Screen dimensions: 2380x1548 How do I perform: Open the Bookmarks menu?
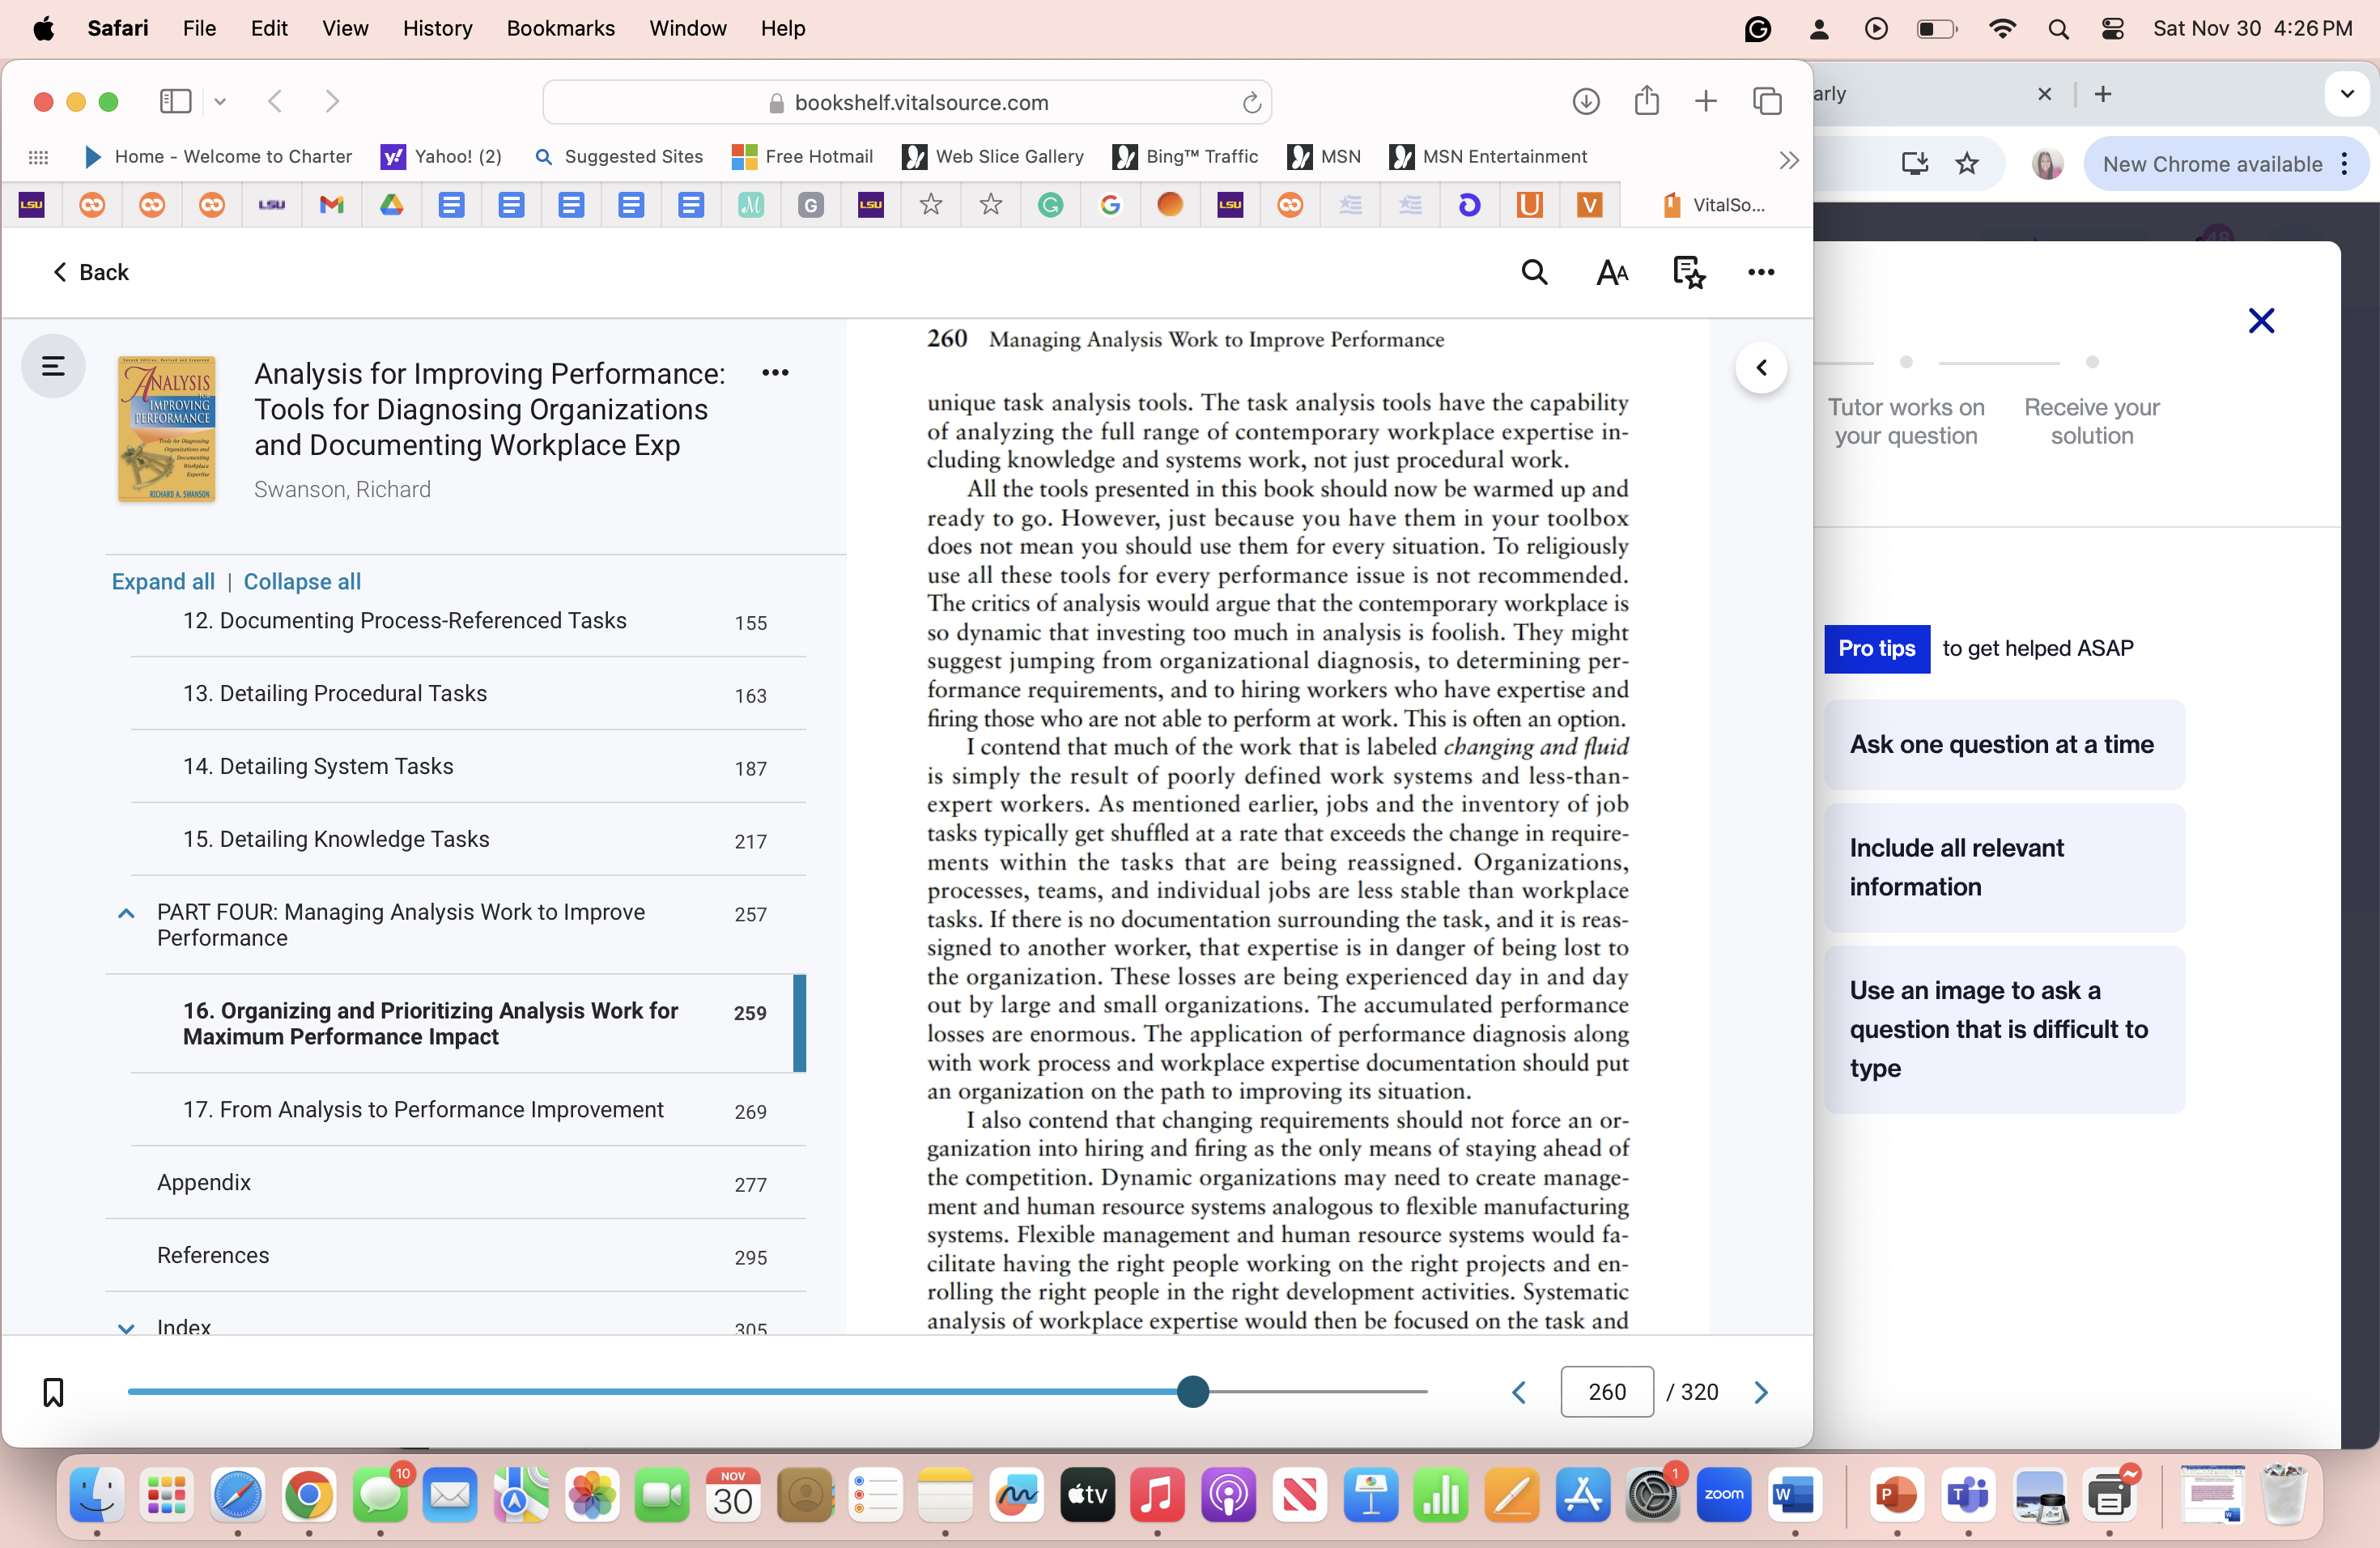(560, 28)
